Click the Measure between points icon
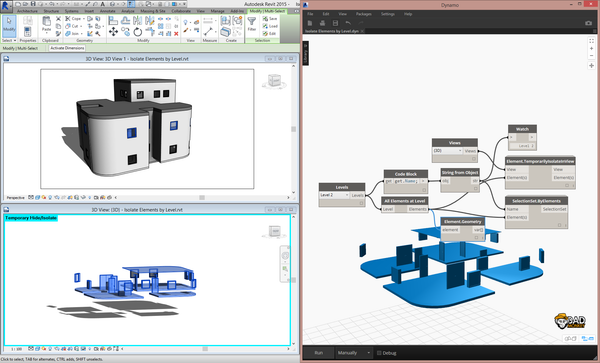Viewport: 600px width, 363px height. pos(208,32)
